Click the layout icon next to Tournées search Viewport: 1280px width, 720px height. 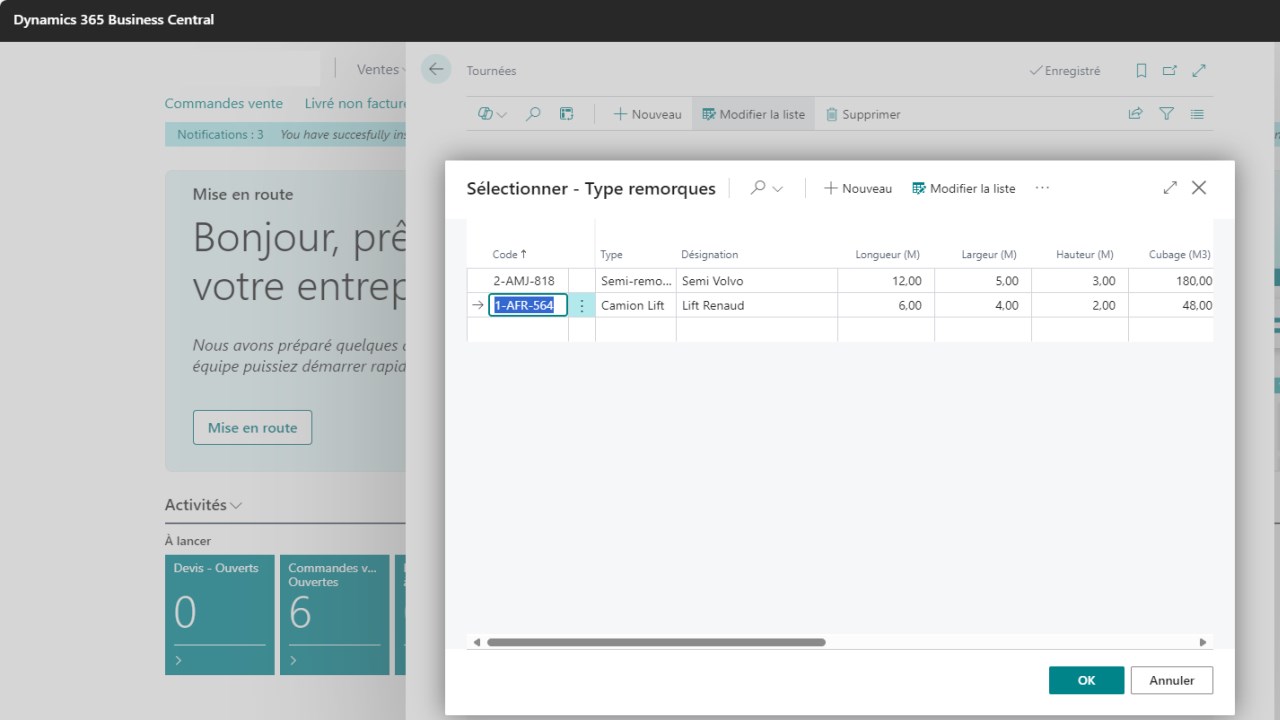point(566,114)
